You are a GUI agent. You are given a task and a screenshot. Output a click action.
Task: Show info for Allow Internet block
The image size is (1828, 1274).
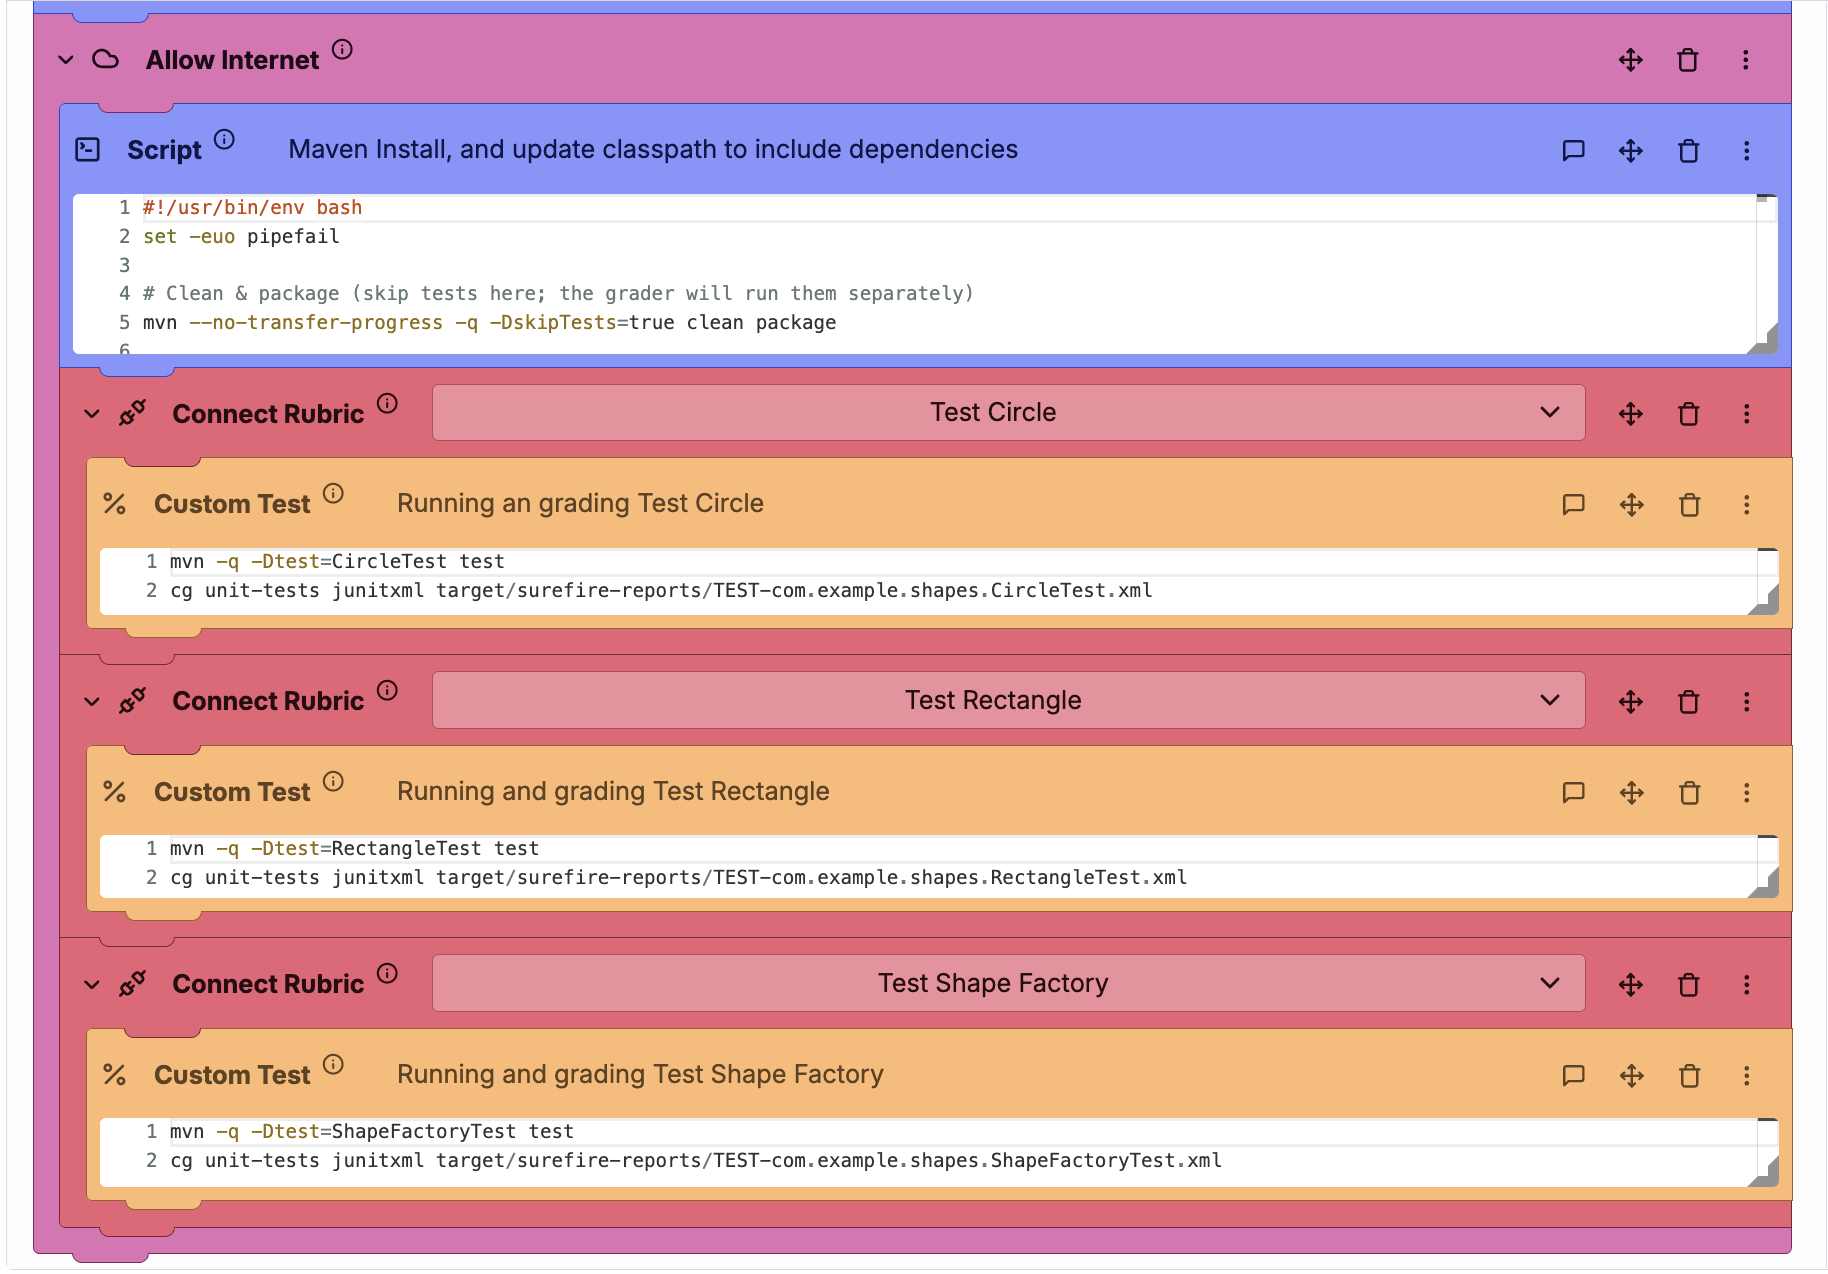(x=342, y=50)
